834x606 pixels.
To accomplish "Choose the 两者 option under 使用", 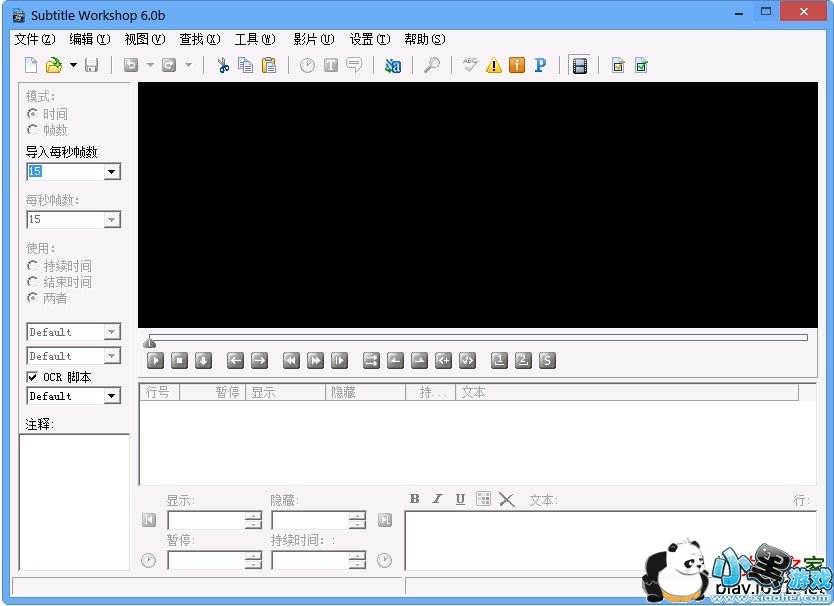I will point(35,296).
